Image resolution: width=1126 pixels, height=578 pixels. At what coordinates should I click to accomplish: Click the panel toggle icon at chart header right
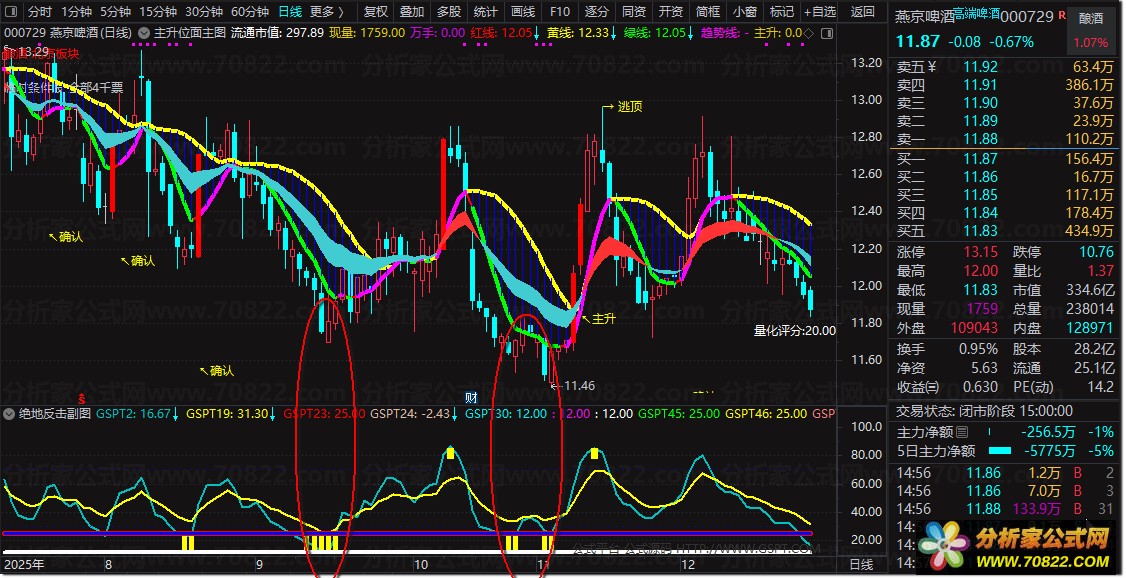[x=827, y=33]
